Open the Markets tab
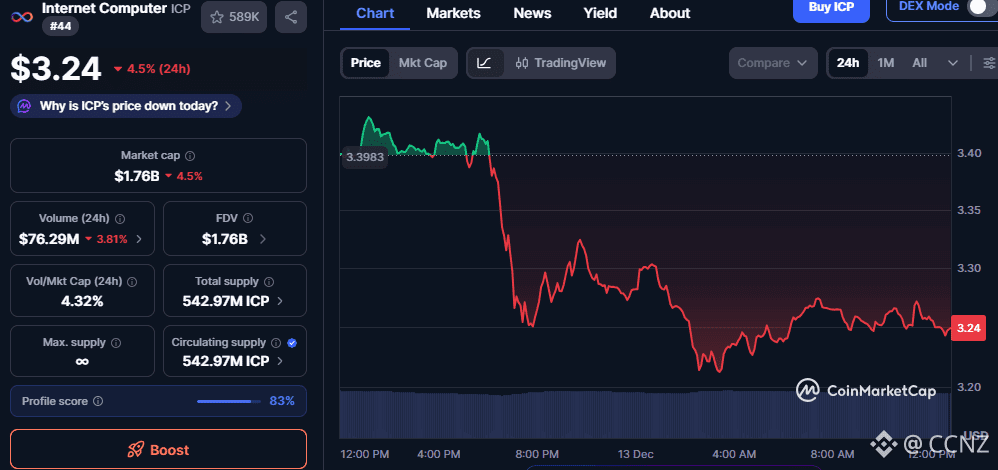Viewport: 998px width, 470px height. (x=453, y=13)
